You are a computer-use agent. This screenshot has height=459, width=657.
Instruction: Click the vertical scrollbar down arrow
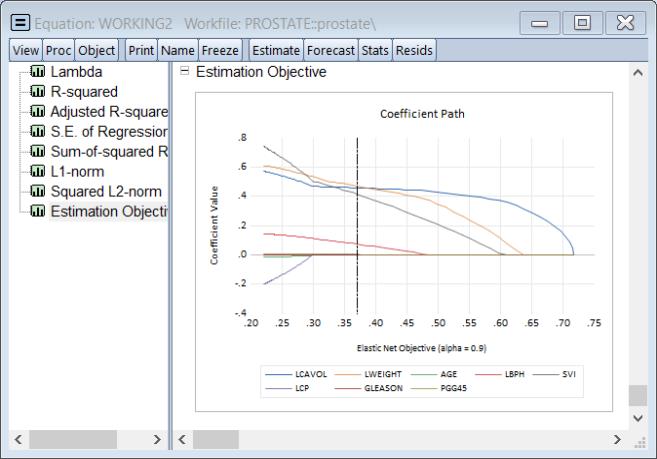(x=637, y=418)
